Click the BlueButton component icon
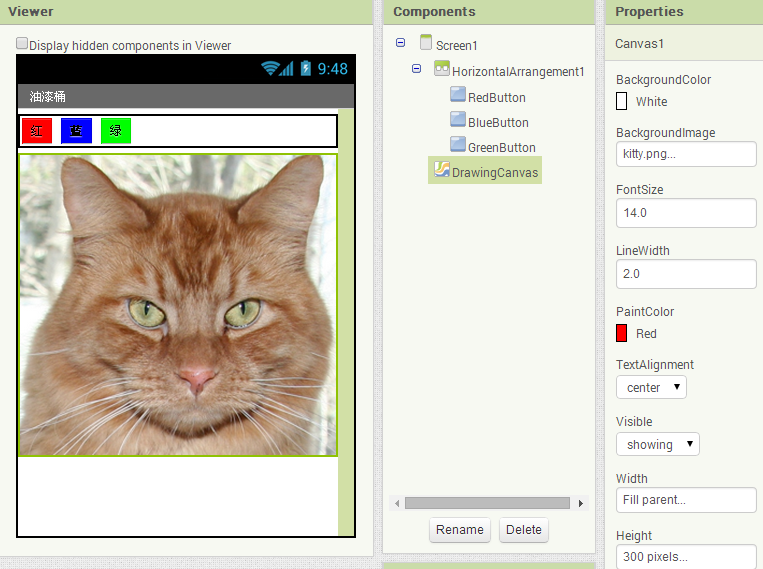This screenshot has height=569, width=763. click(458, 120)
